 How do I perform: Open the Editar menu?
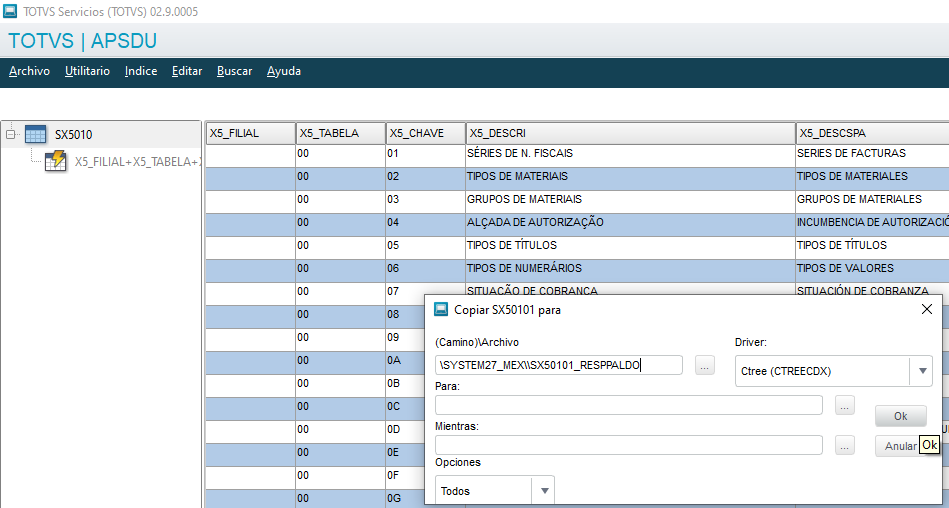pos(187,71)
